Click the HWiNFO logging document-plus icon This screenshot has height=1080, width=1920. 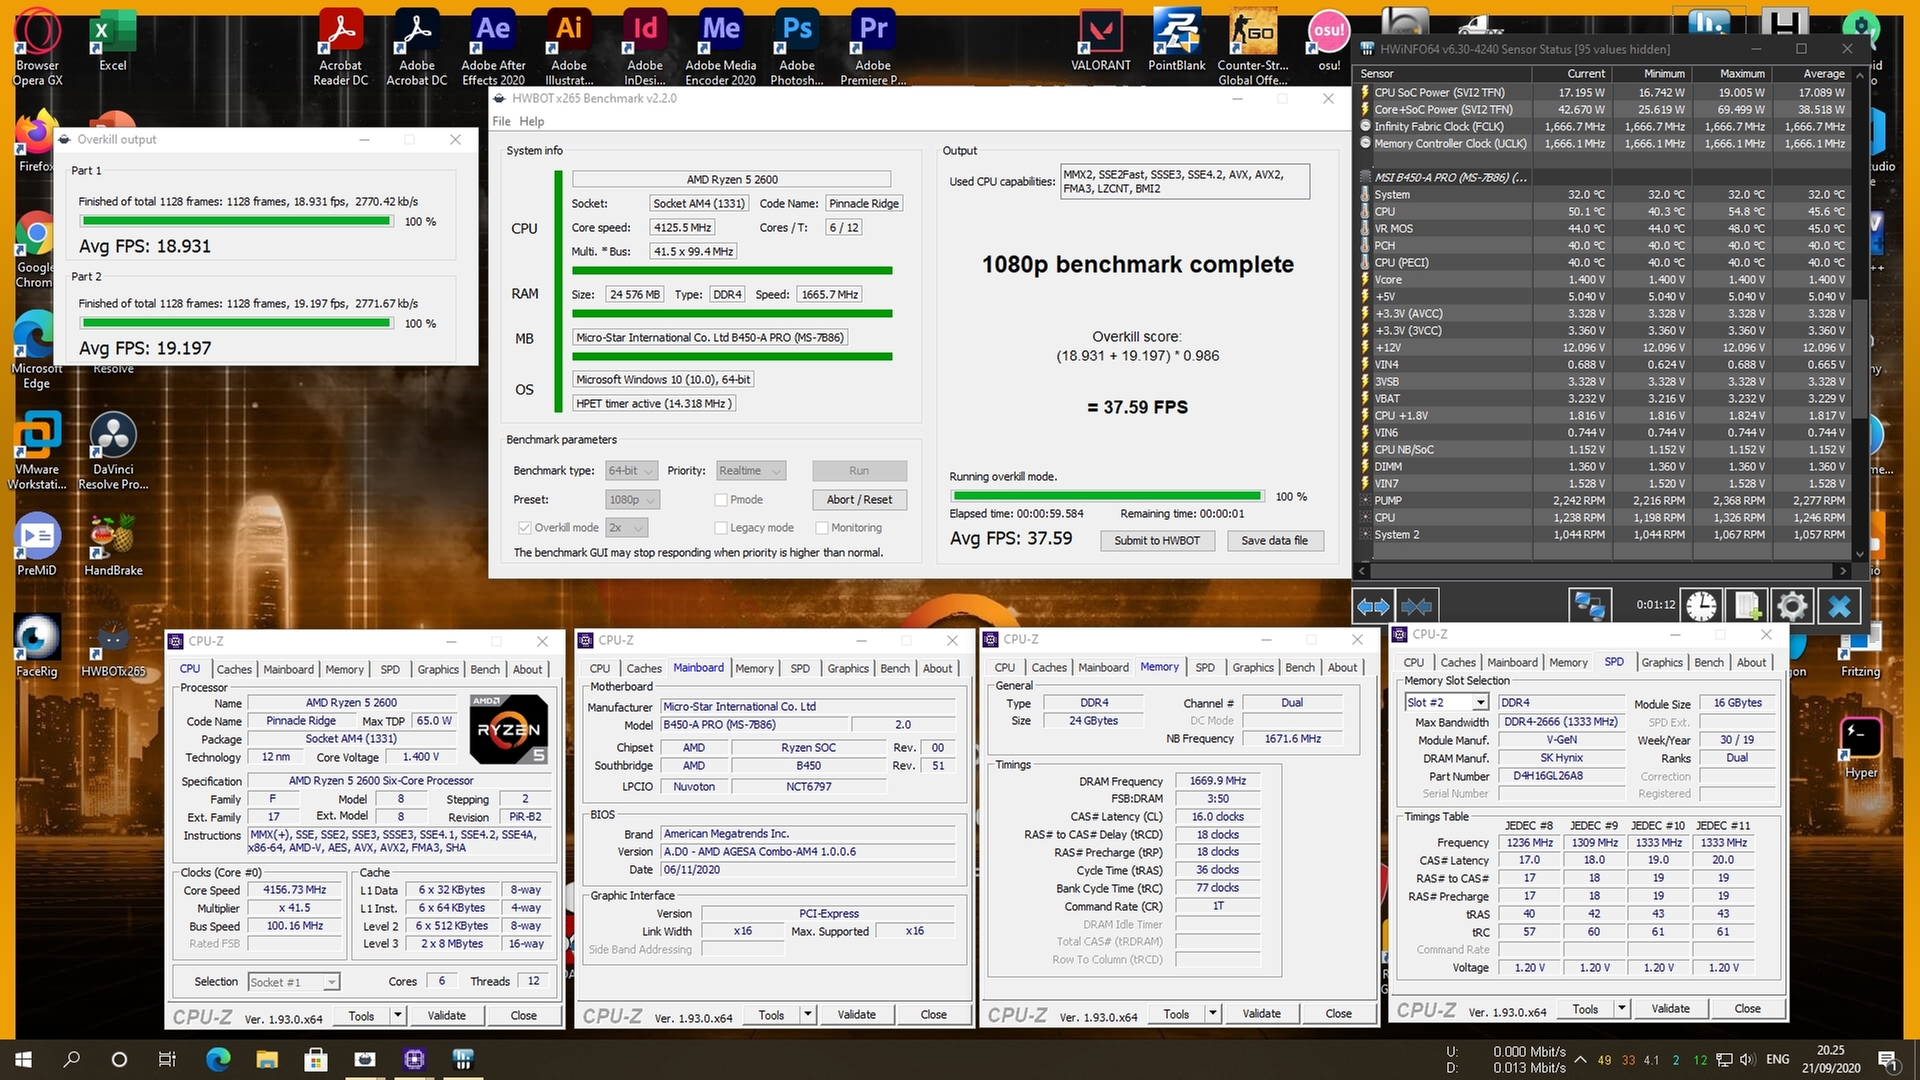(x=1746, y=606)
